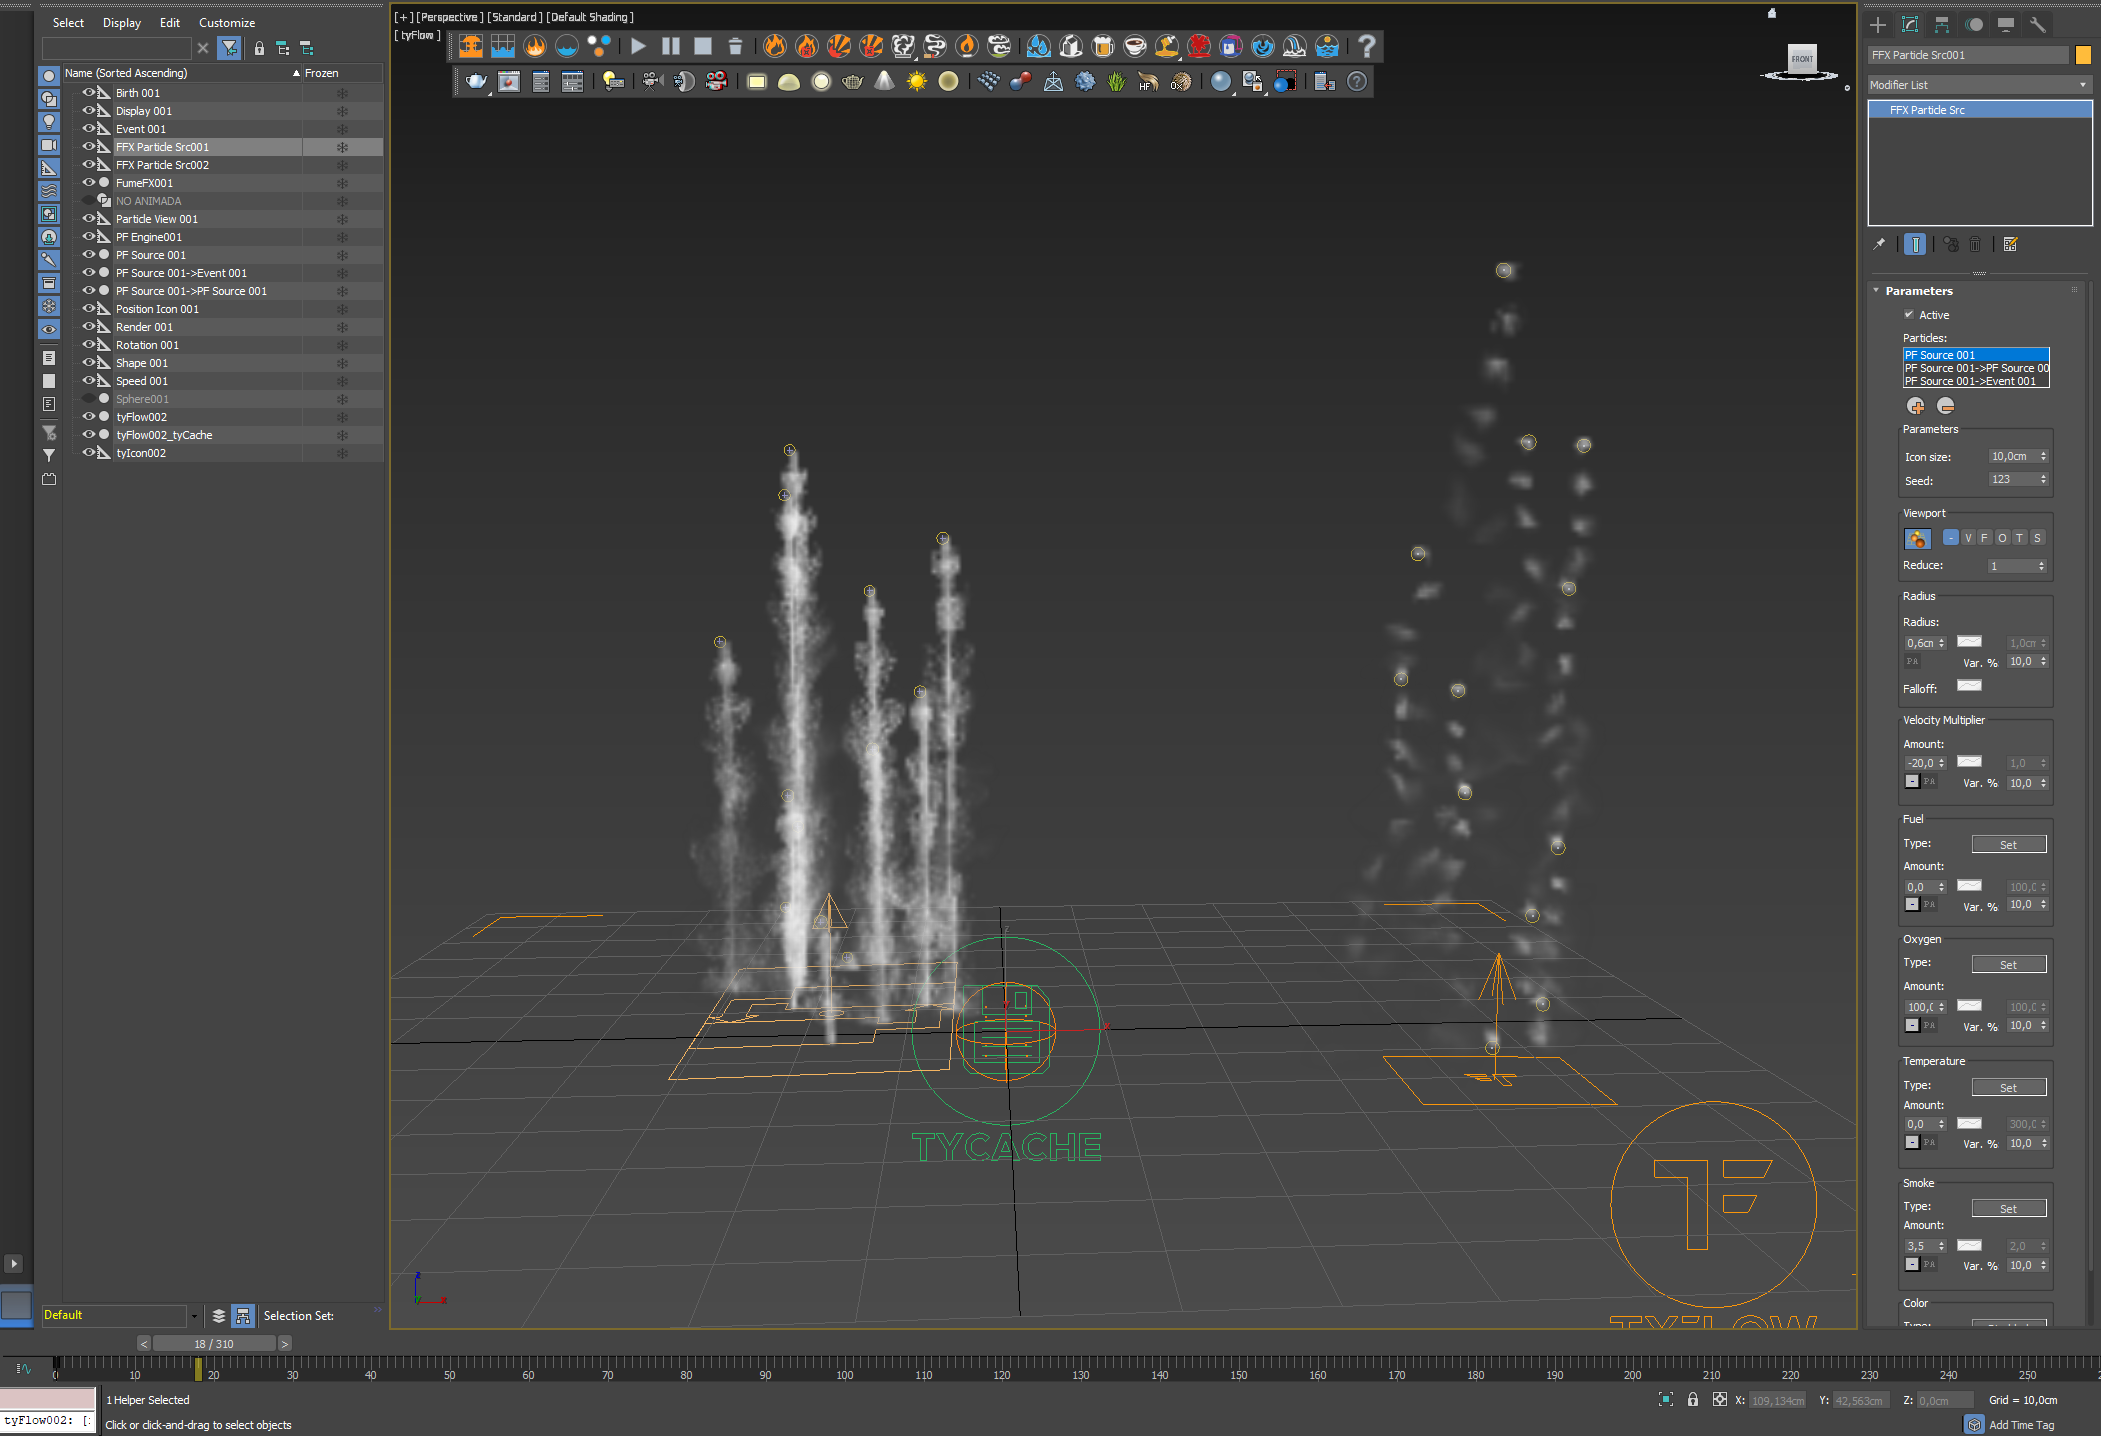Click the teapot primitive icon
Viewport: 2101px width, 1436px height.
point(476,82)
